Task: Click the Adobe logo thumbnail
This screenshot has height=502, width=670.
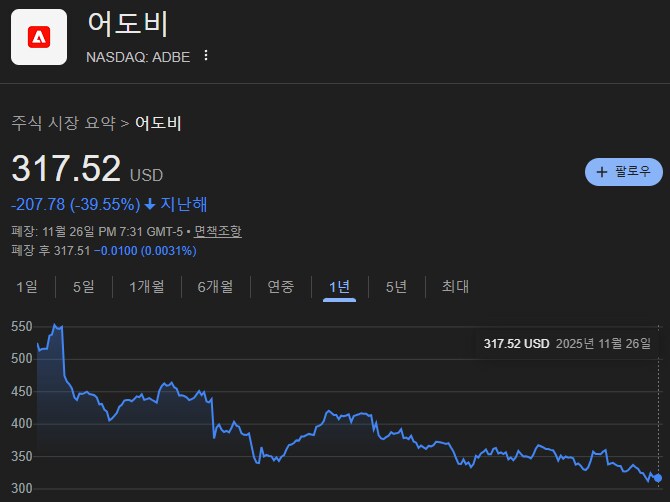Action: point(39,37)
